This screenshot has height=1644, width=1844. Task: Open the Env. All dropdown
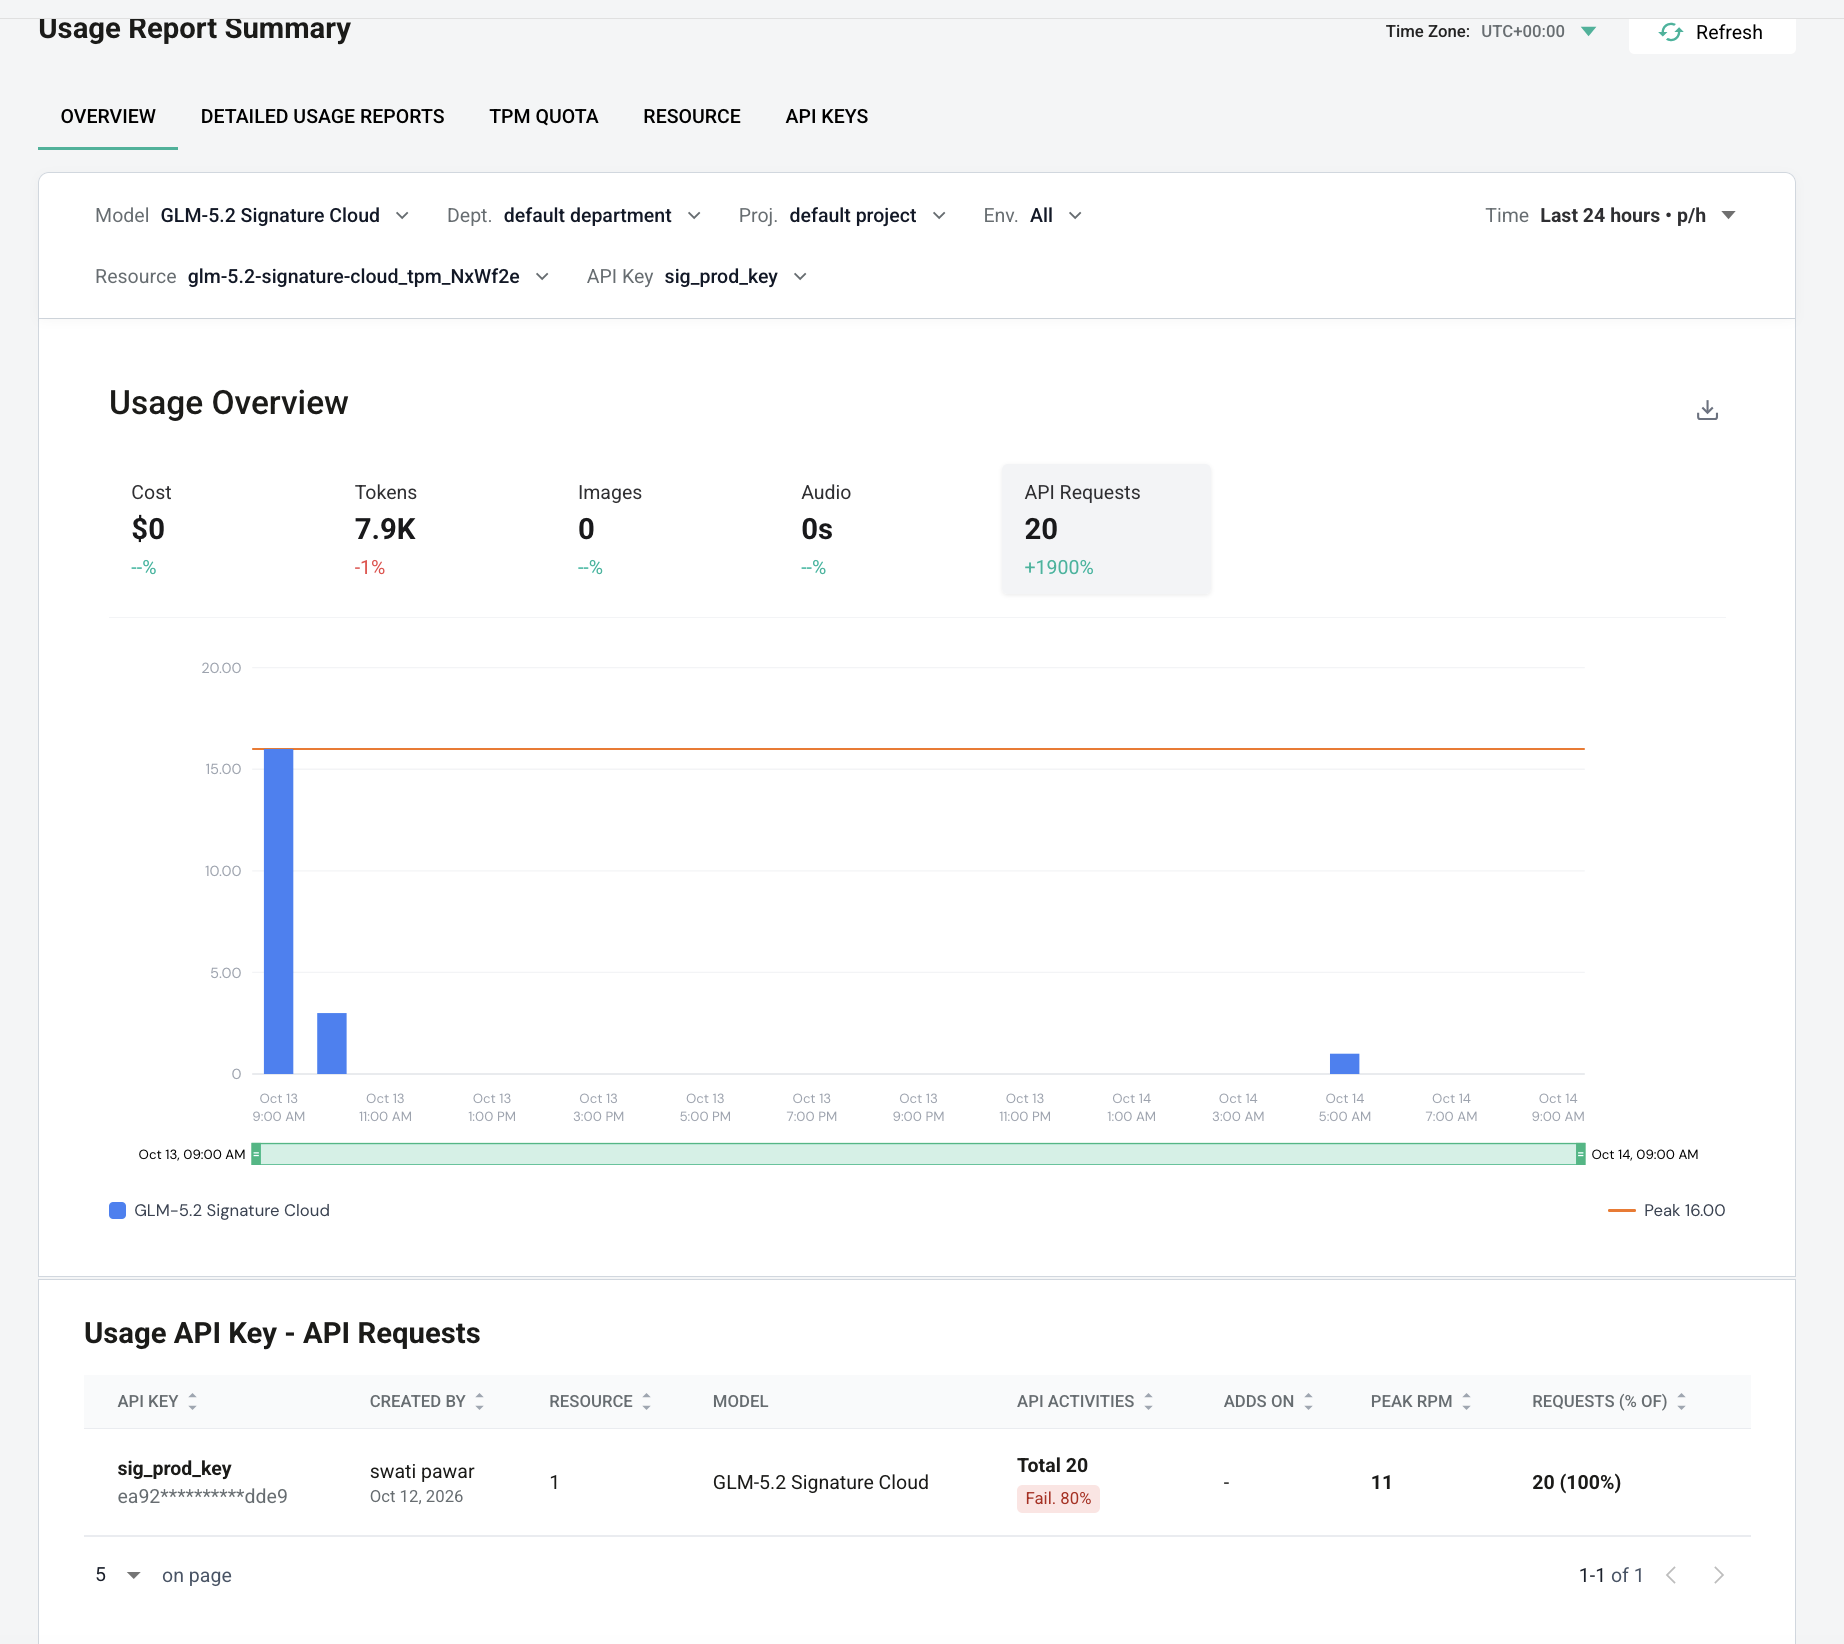click(x=1032, y=216)
